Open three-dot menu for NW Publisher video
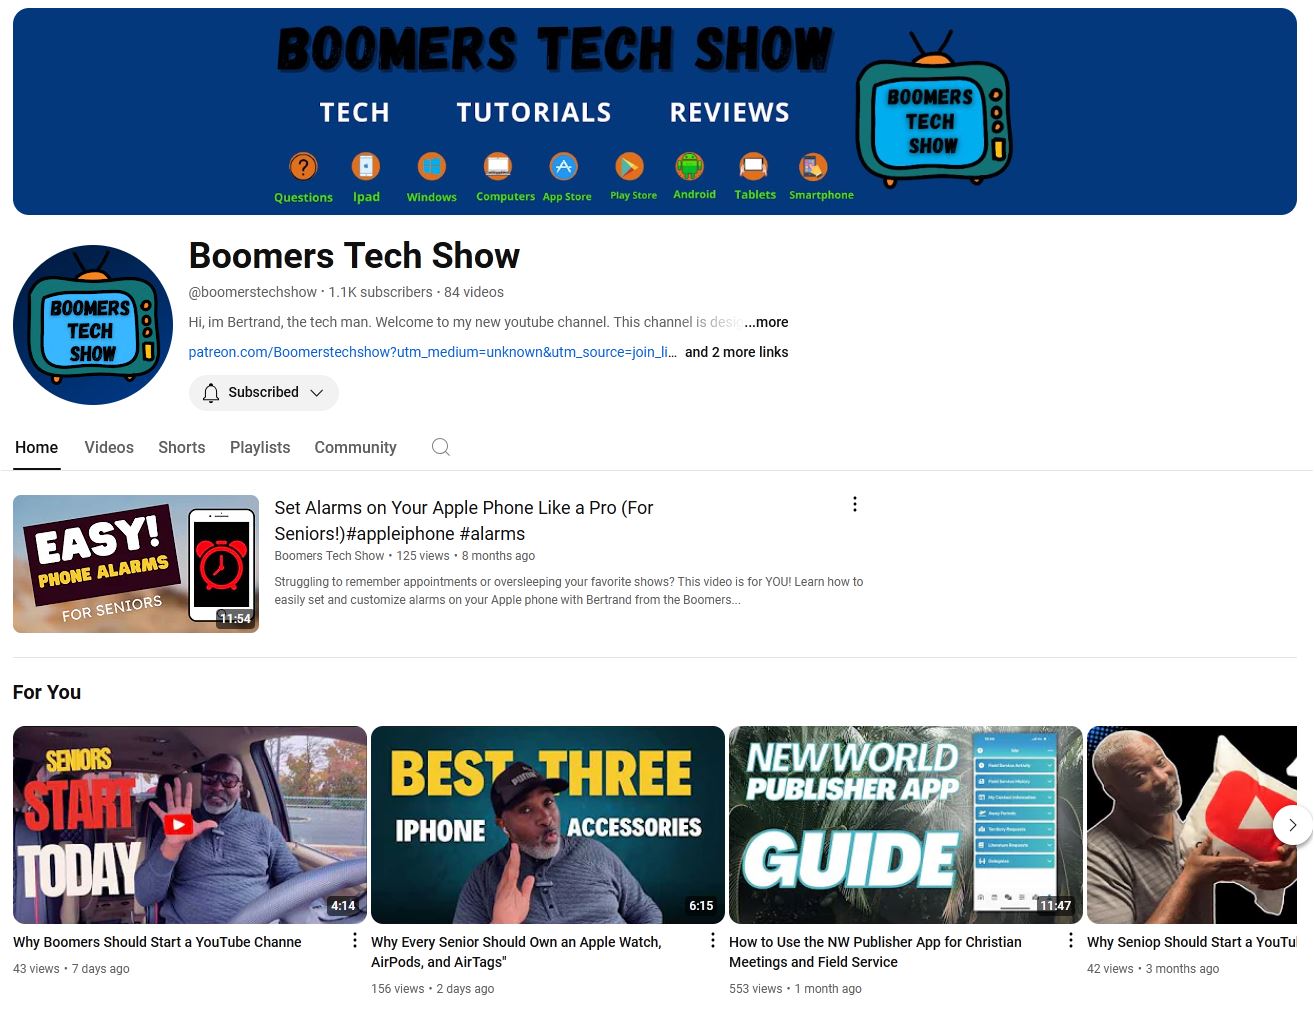The image size is (1314, 1015). [1070, 940]
